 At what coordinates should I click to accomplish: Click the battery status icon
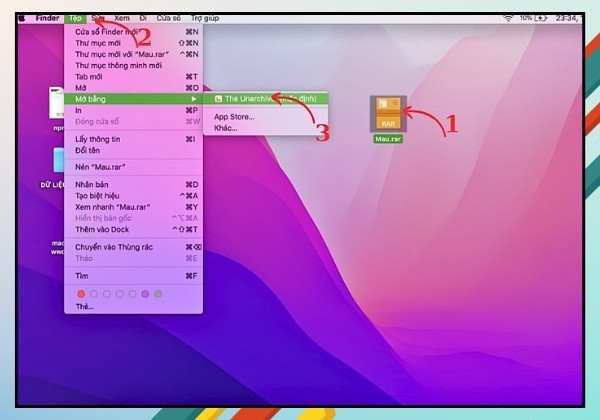[x=541, y=18]
